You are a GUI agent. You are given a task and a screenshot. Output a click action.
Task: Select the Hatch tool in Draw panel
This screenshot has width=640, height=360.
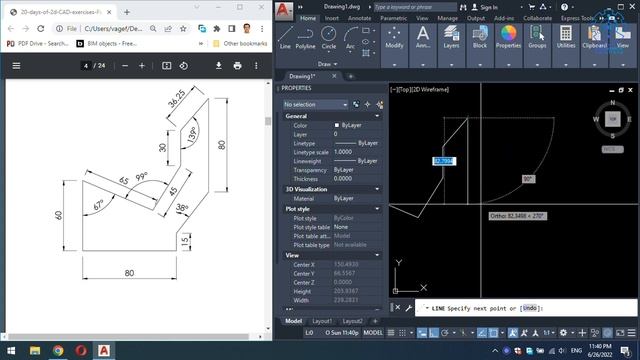click(x=366, y=53)
